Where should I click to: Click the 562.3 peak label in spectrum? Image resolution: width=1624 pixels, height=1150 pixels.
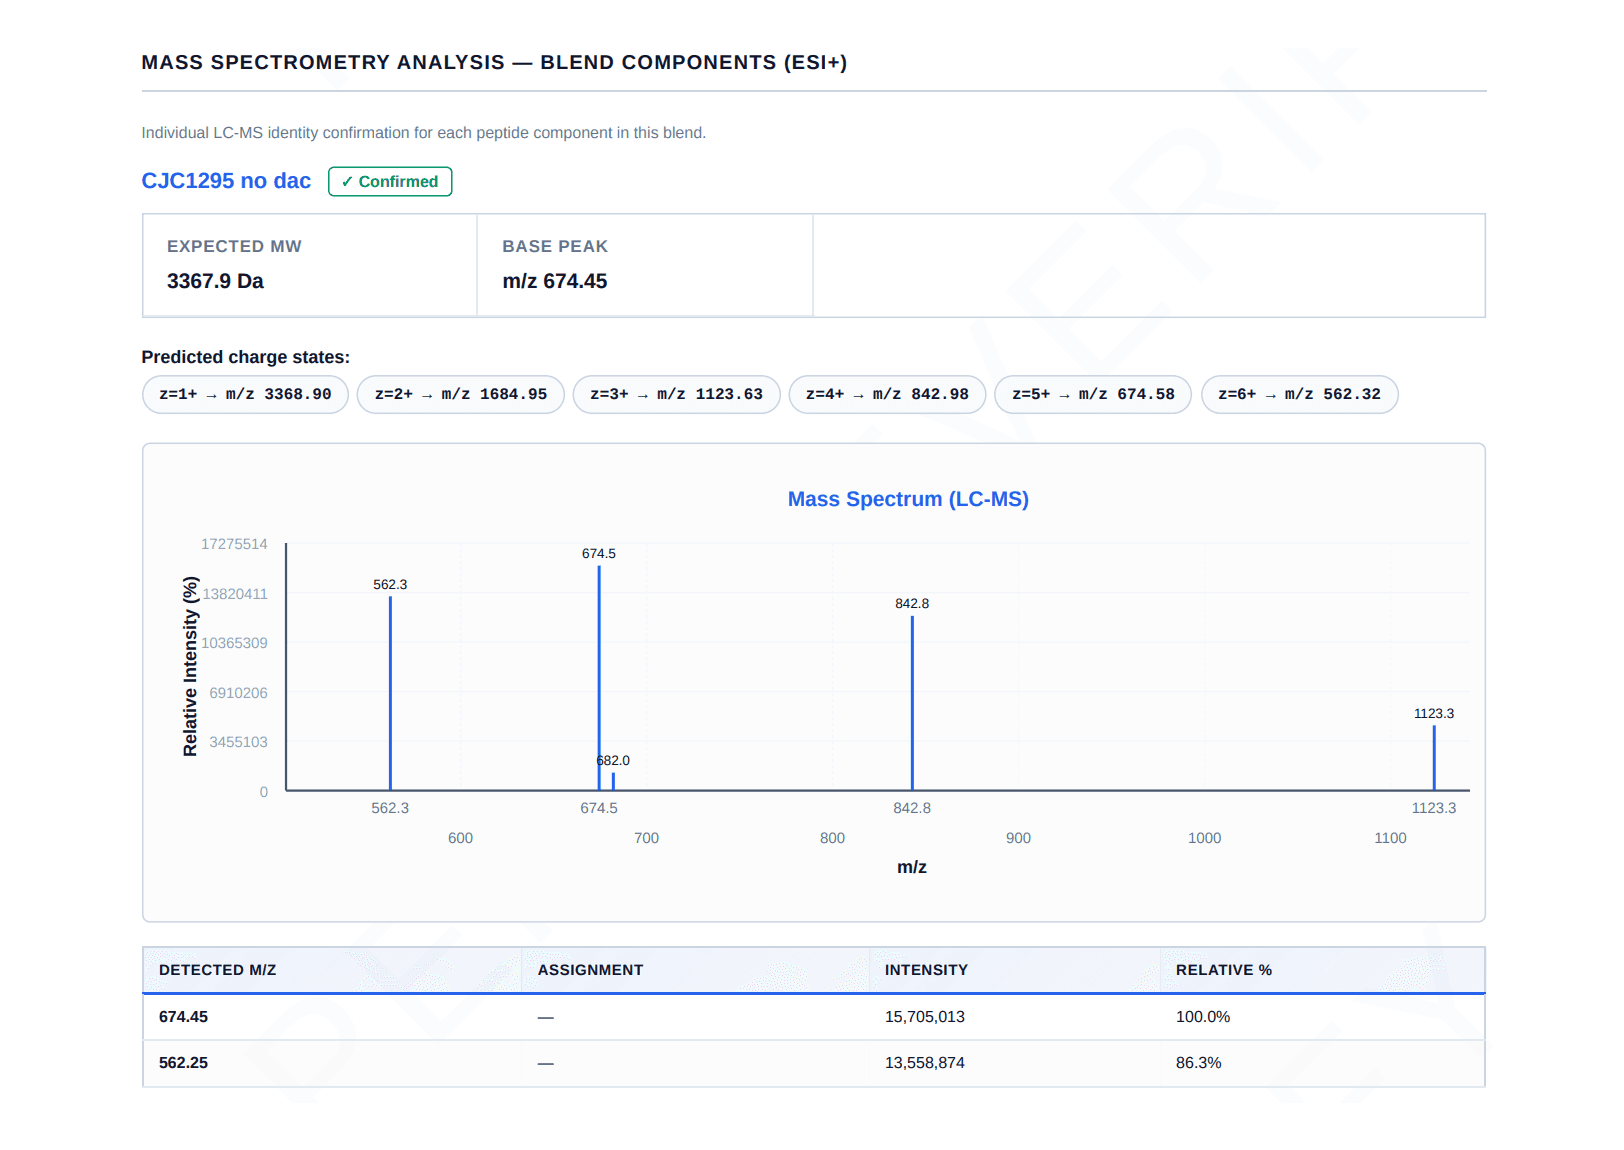click(x=390, y=585)
